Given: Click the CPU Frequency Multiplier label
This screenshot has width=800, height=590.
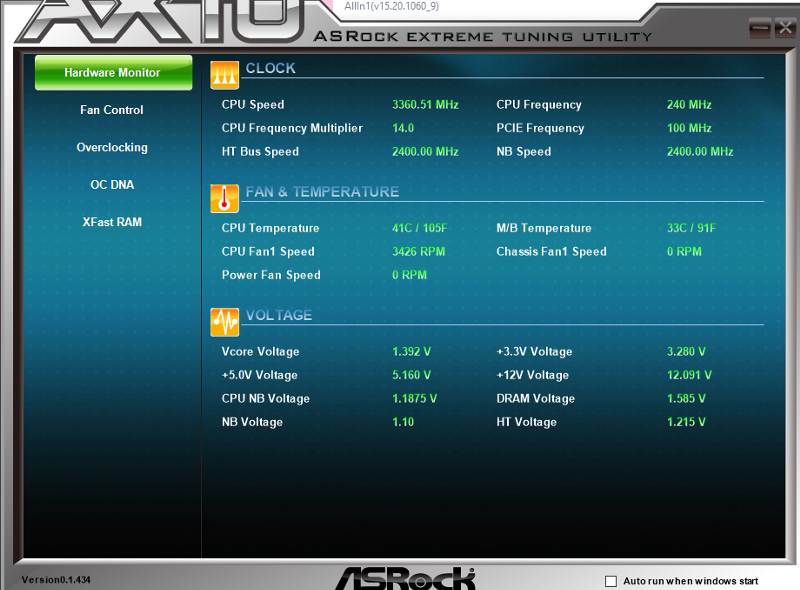Looking at the screenshot, I should [x=292, y=128].
